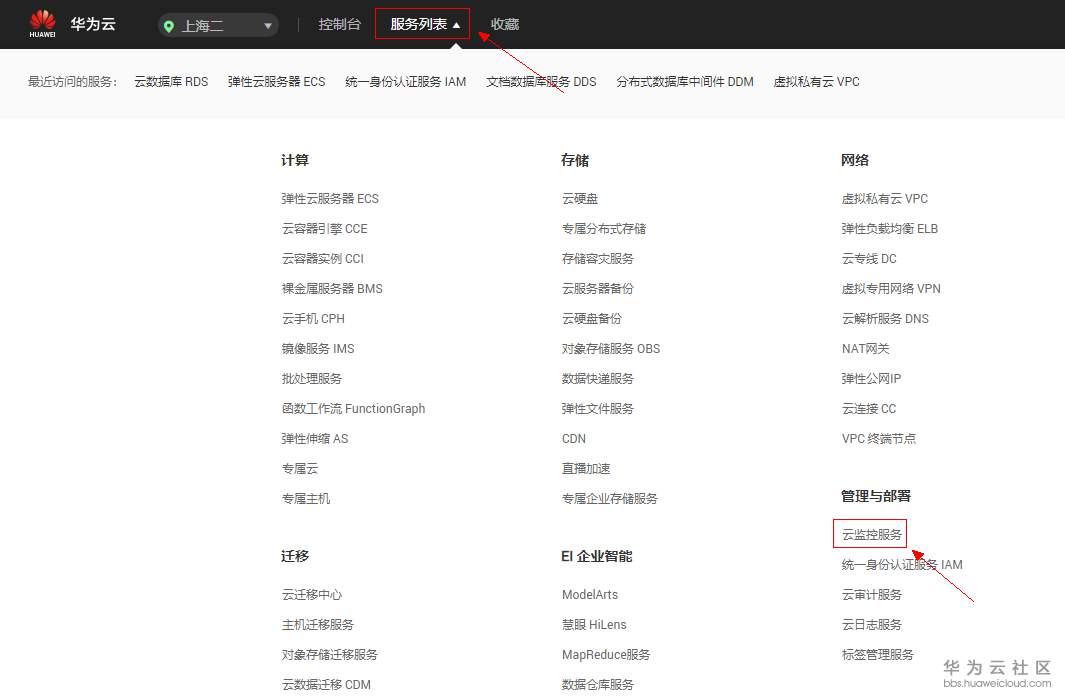The width and height of the screenshot is (1065, 698).
Task: Open 弹性负载均衡 ELB
Action: (890, 229)
